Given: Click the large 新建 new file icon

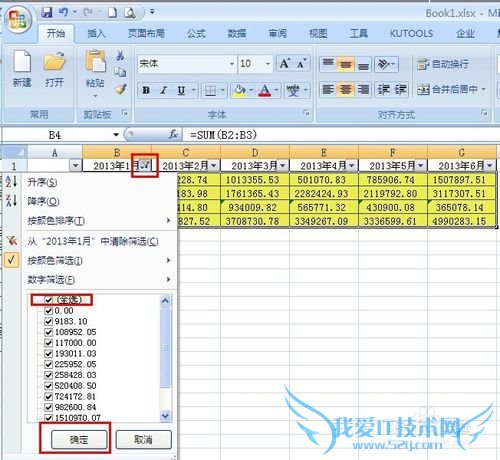Looking at the screenshot, I should point(23,61).
